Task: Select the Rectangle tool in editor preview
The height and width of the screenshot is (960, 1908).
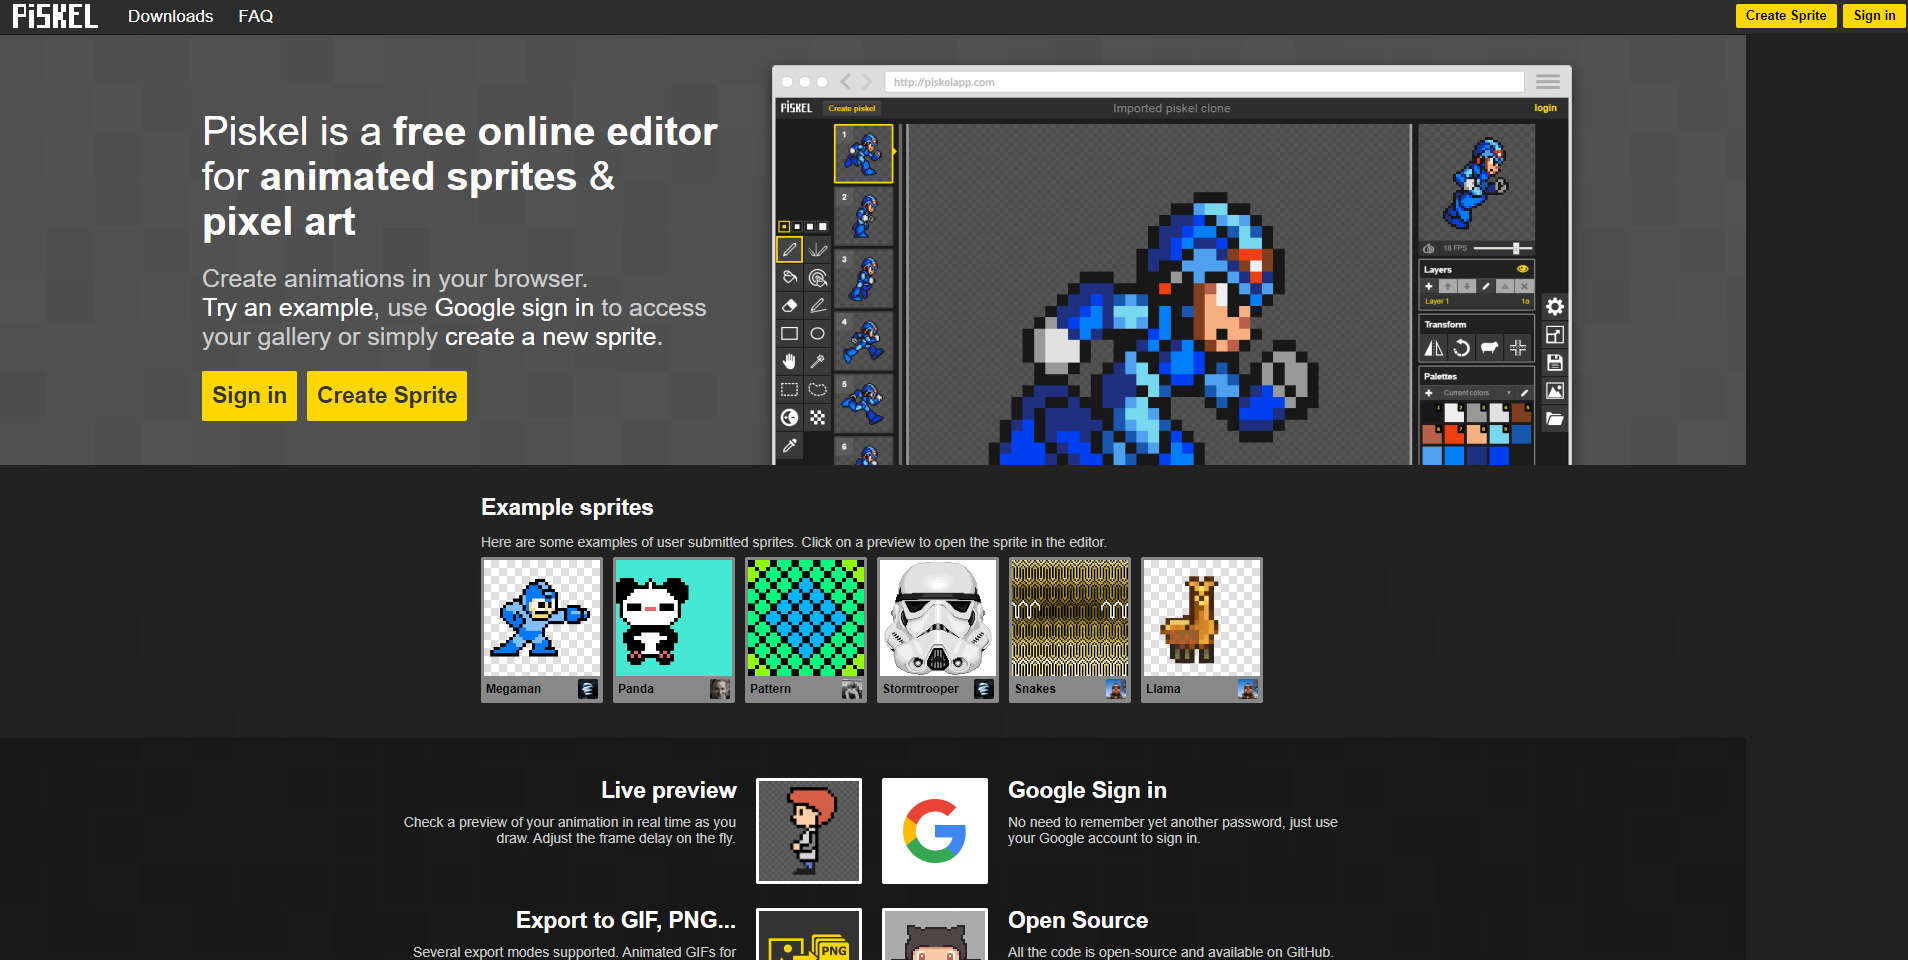Action: tap(789, 333)
